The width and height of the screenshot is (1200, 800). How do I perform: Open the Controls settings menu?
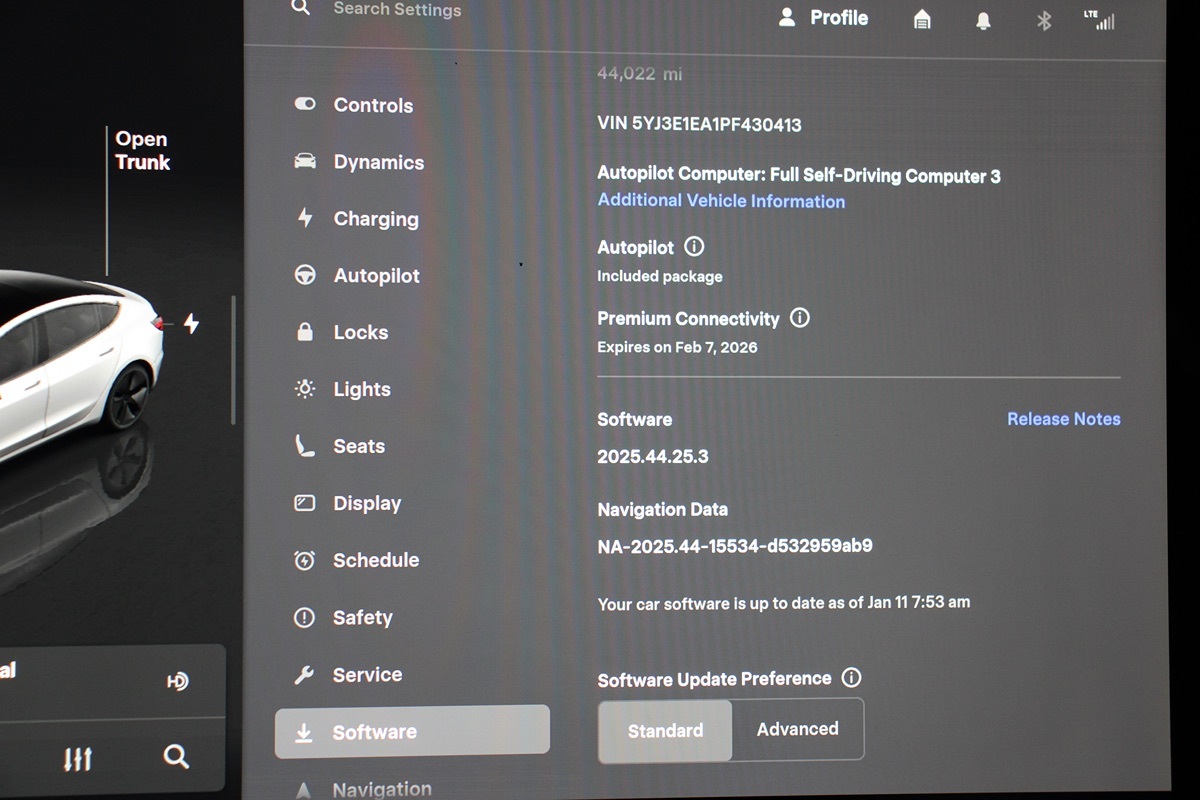coord(372,105)
